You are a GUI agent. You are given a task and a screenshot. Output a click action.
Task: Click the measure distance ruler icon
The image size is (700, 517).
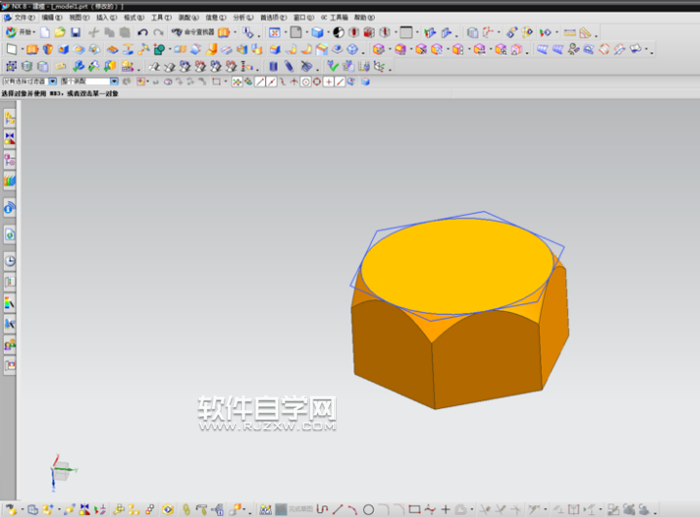[x=570, y=33]
